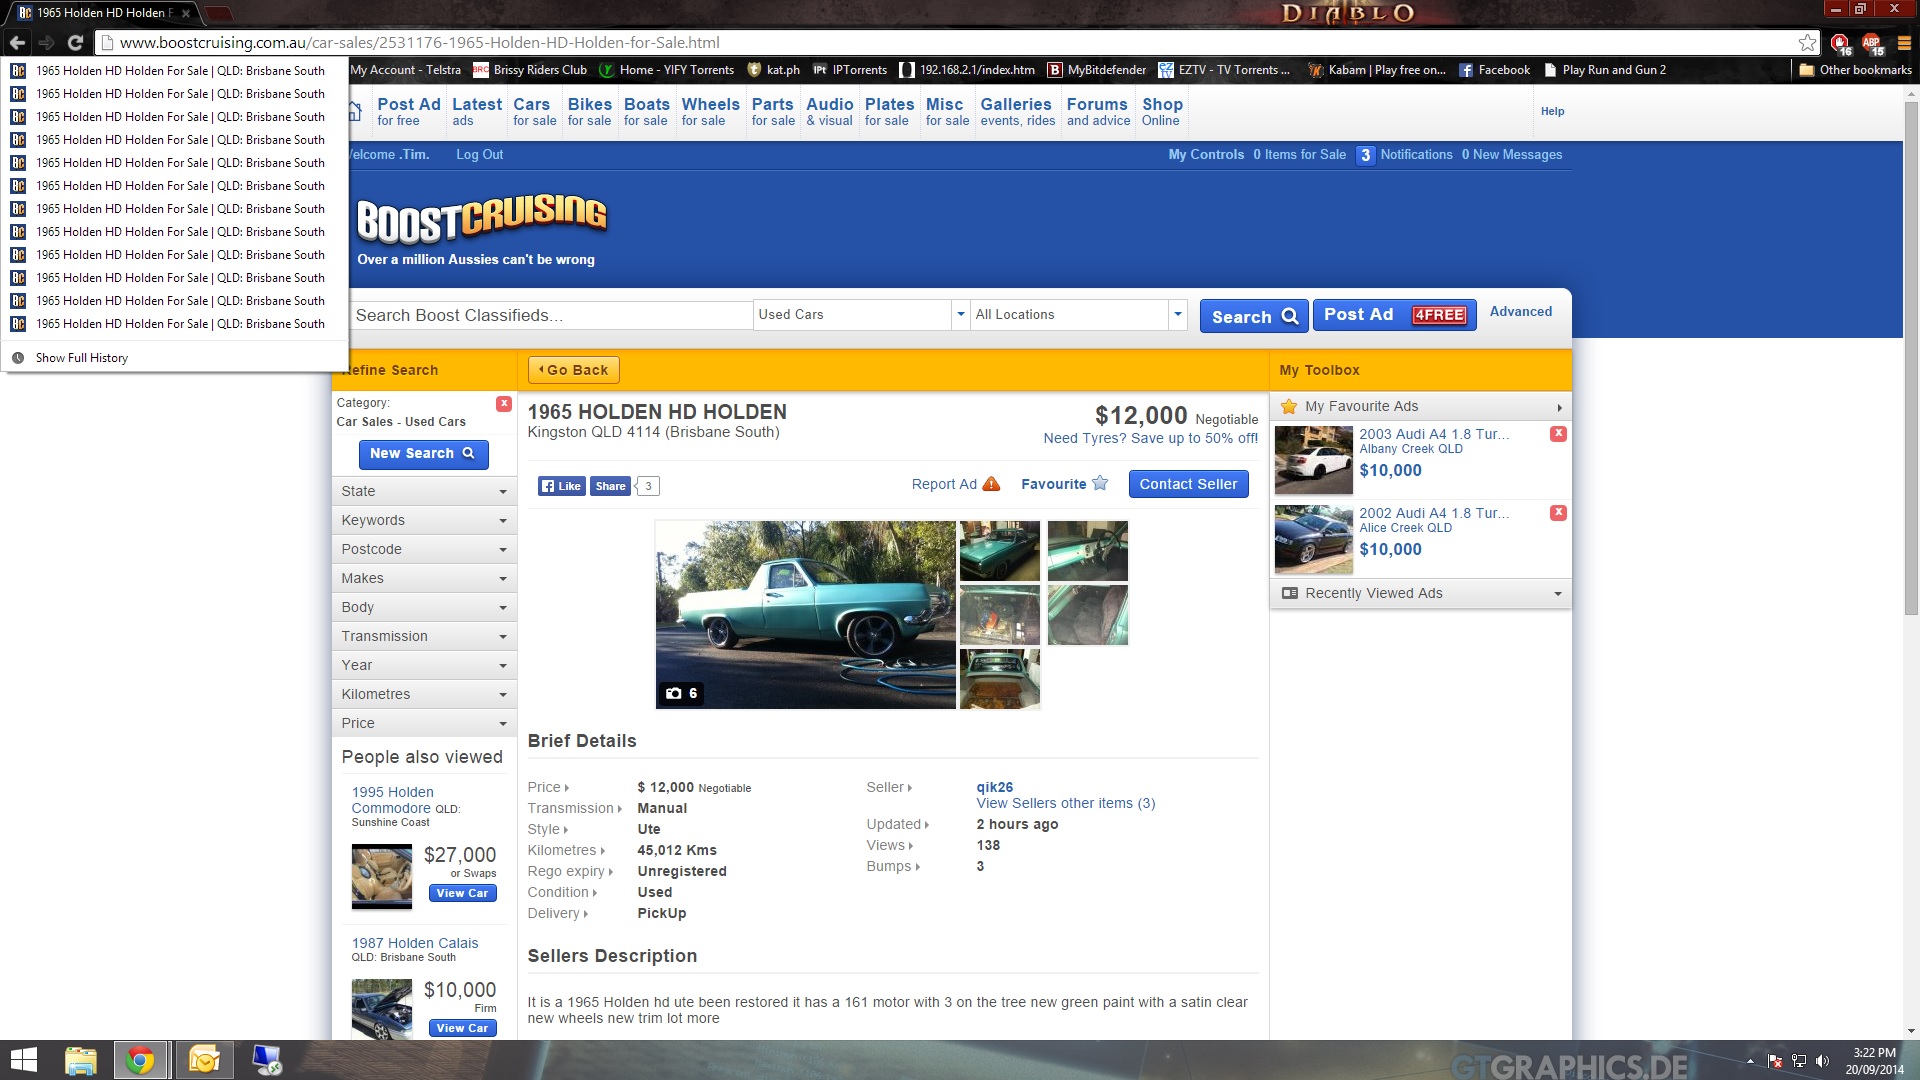Click View Sellers other items link

(x=1065, y=803)
